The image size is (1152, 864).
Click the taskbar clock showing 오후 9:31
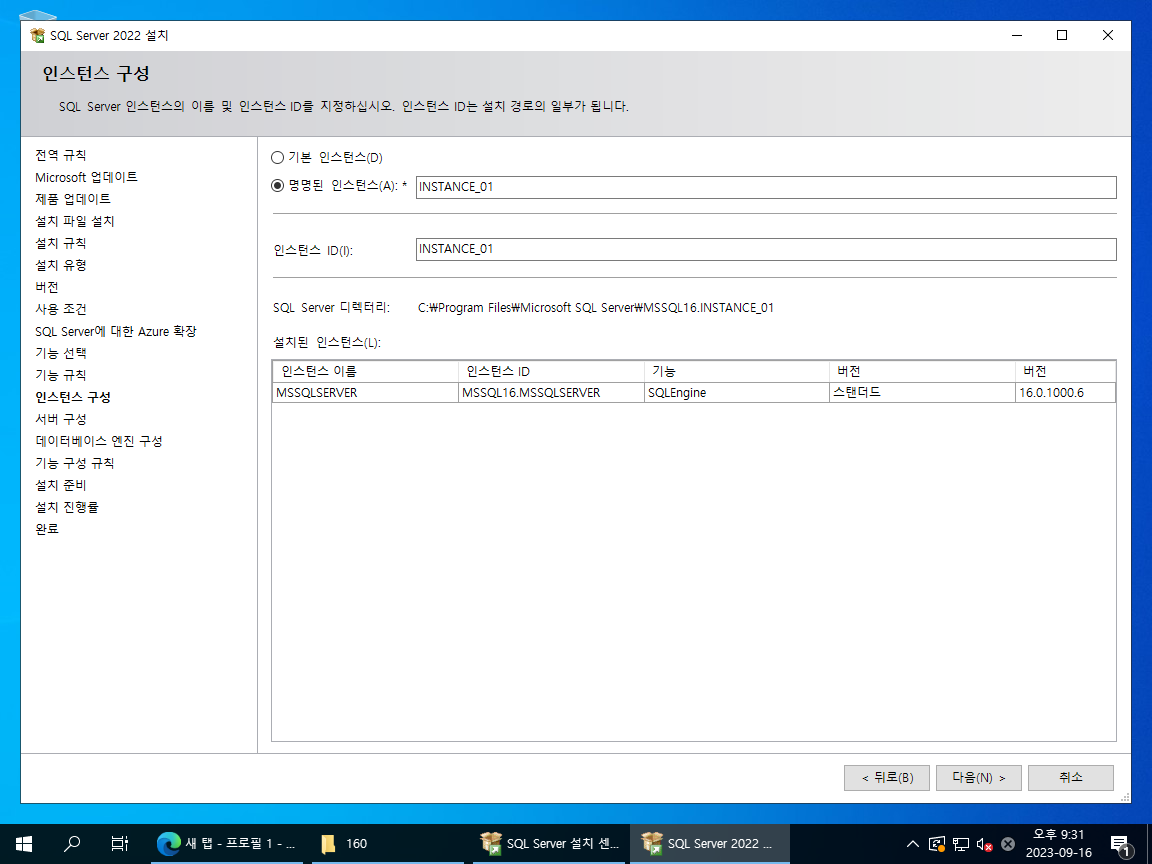(x=1059, y=843)
